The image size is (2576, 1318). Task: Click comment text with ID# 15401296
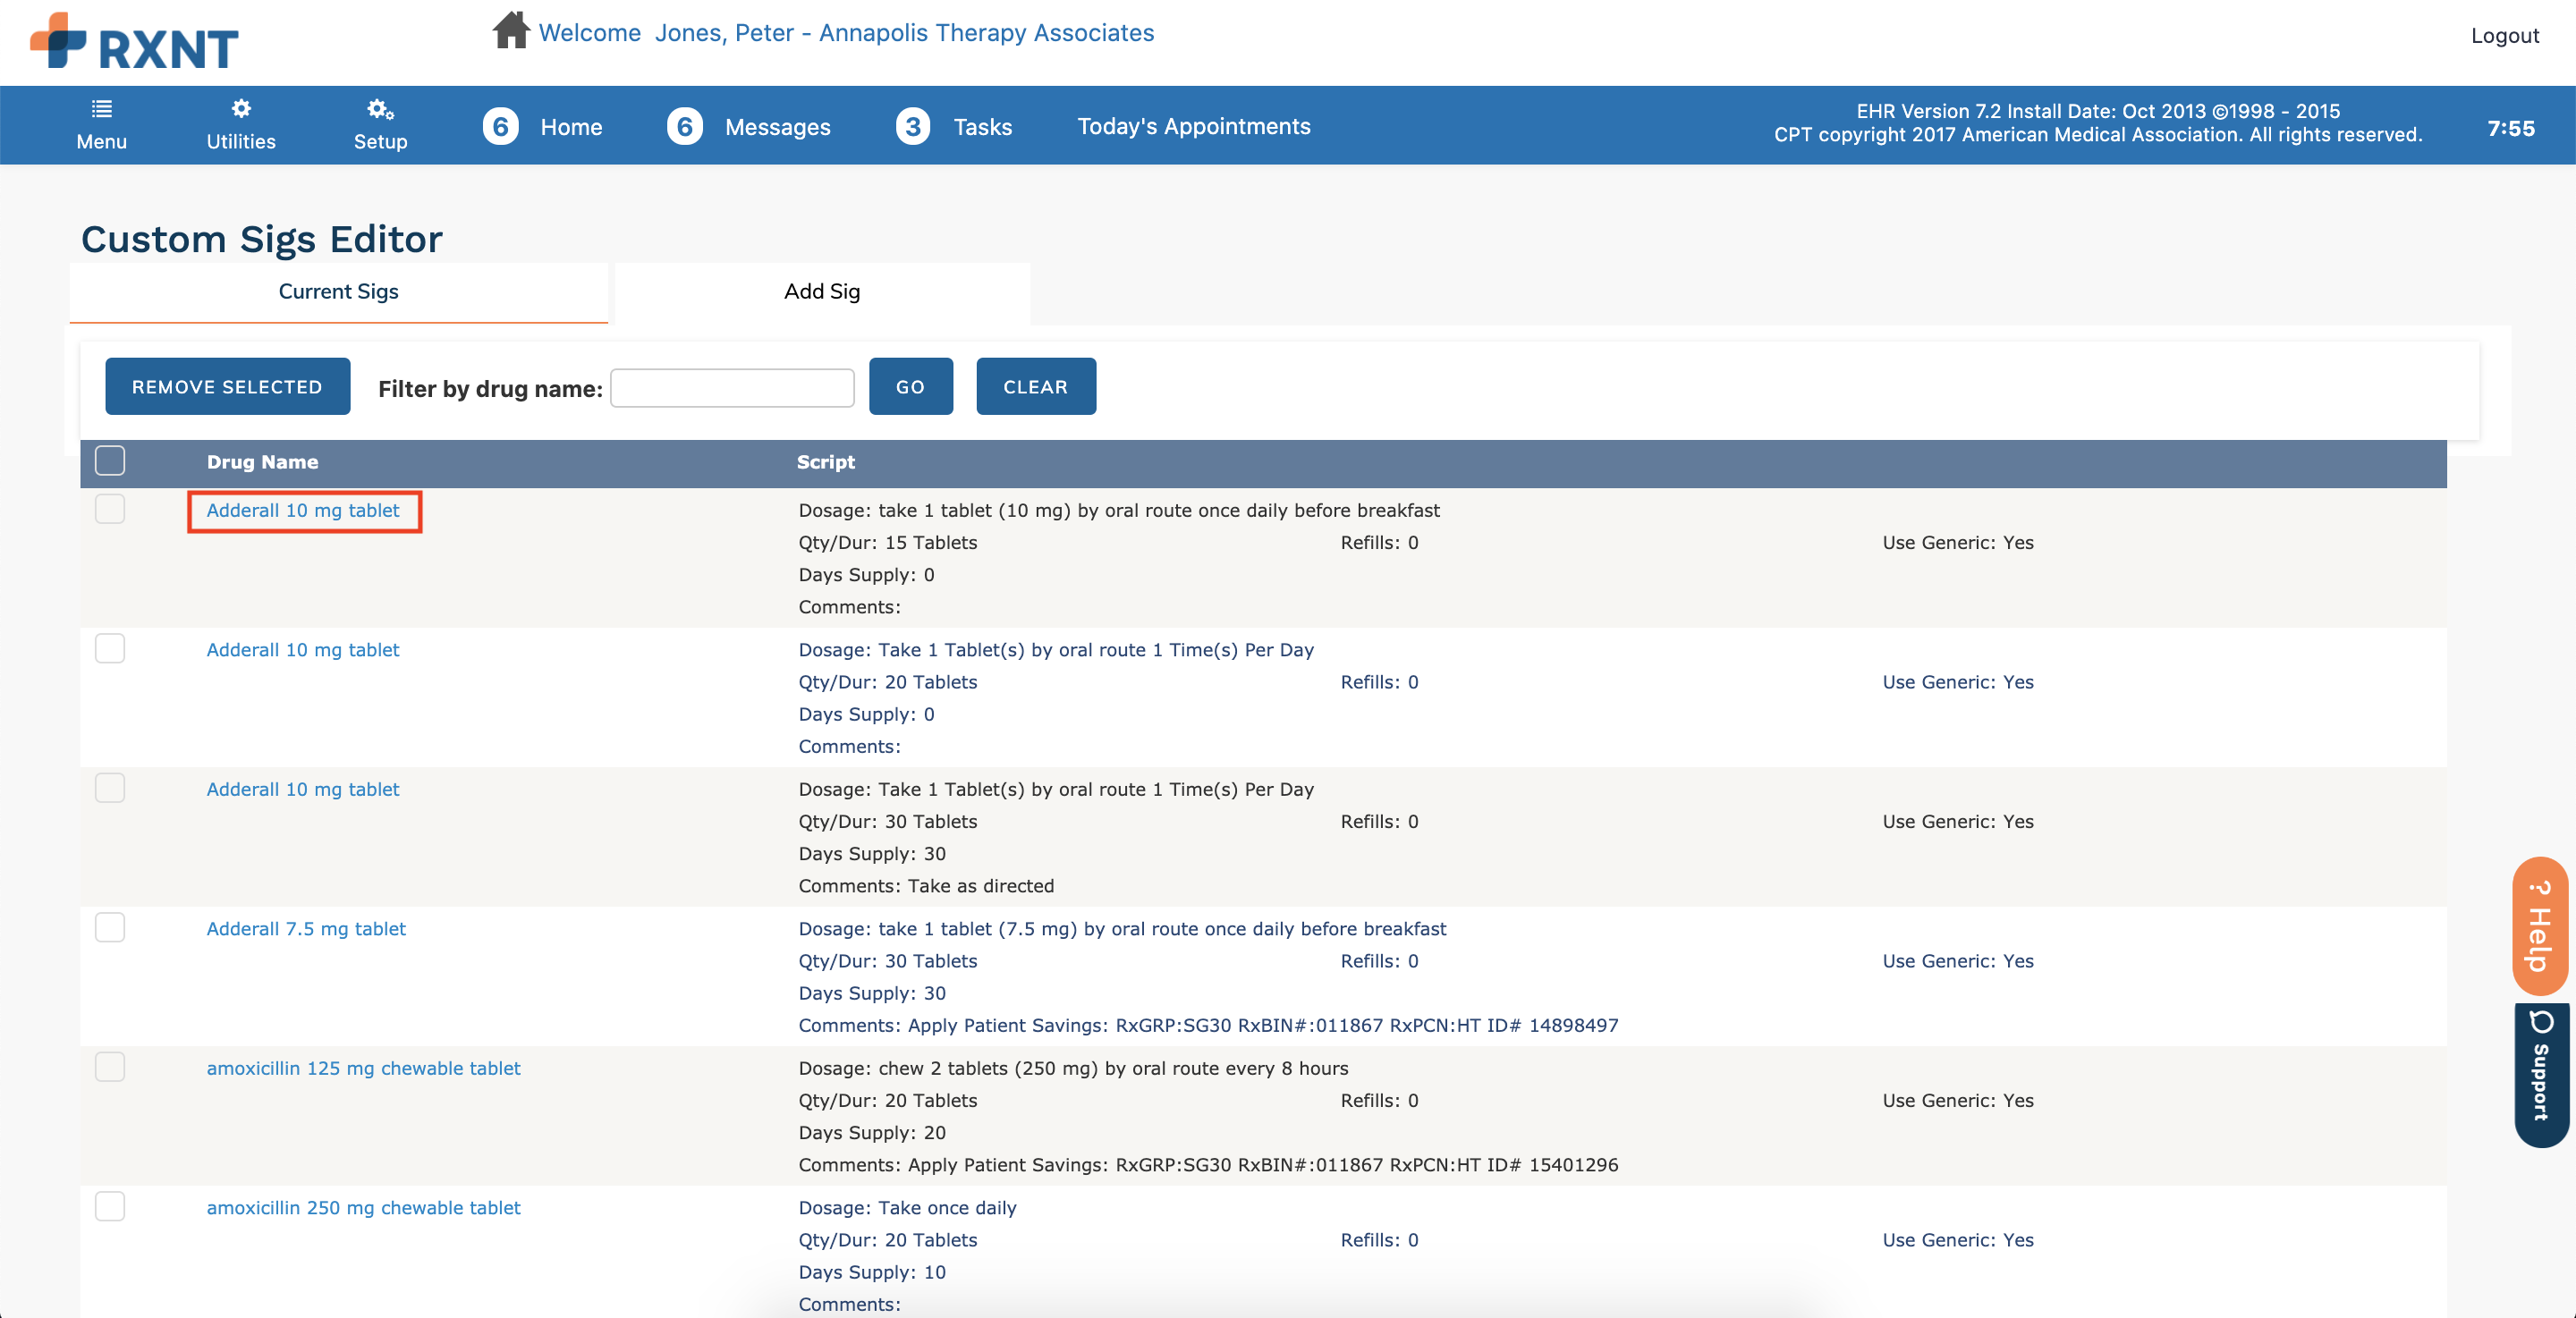click(1208, 1165)
